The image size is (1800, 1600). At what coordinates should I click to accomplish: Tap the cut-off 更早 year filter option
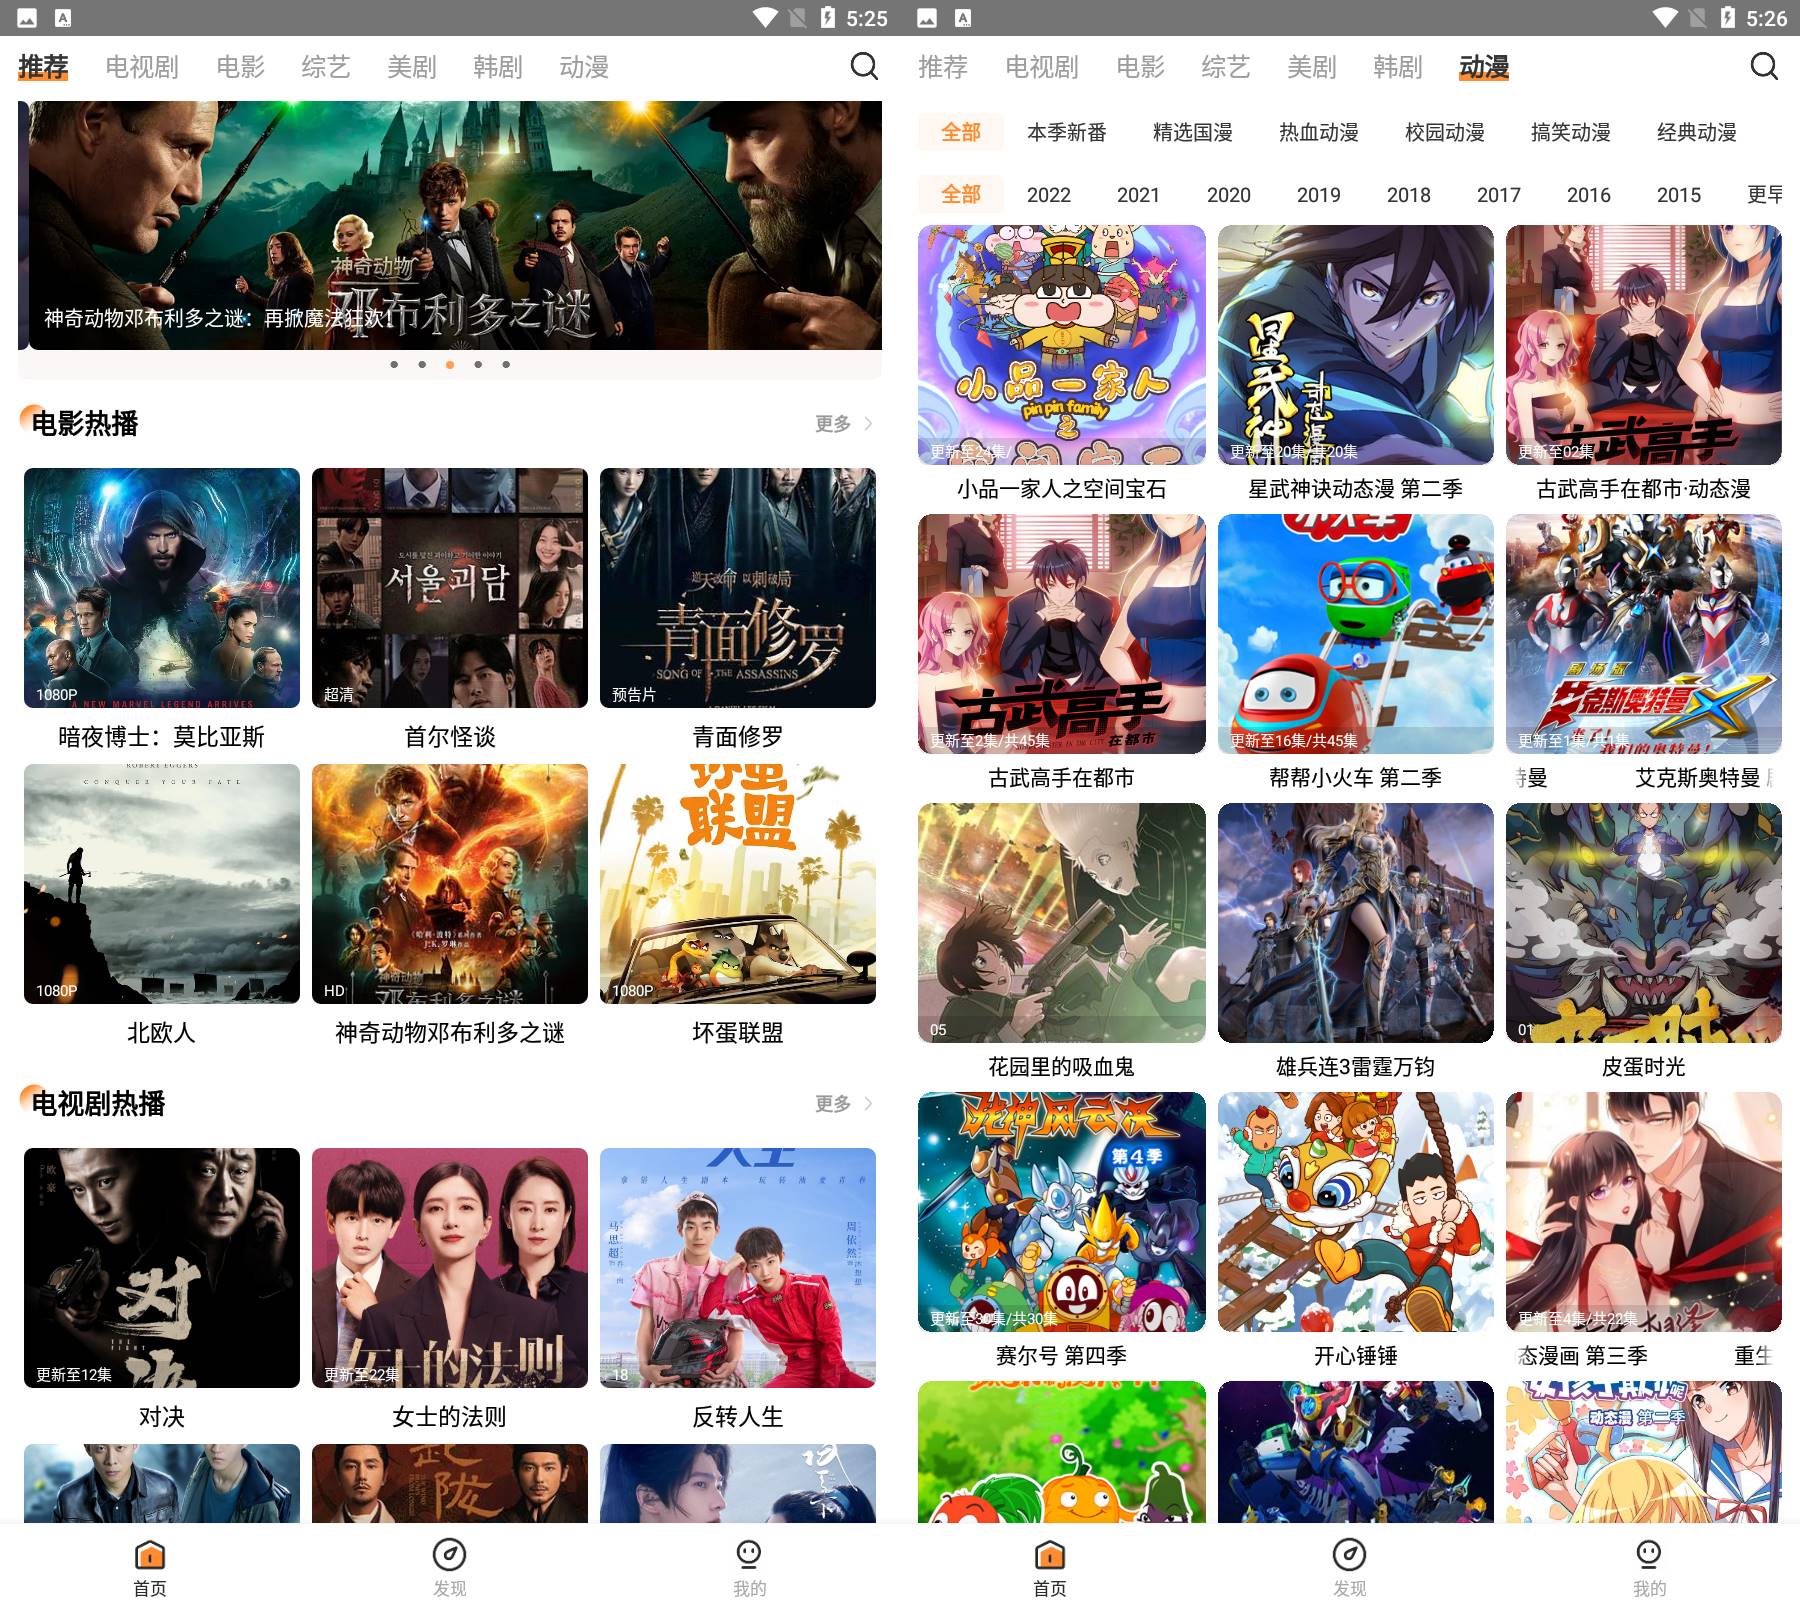pyautogui.click(x=1764, y=195)
